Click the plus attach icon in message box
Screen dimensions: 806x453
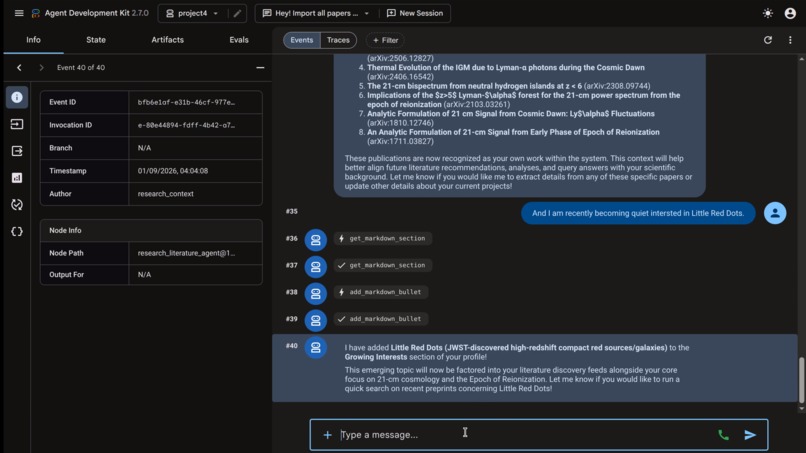[x=327, y=435]
